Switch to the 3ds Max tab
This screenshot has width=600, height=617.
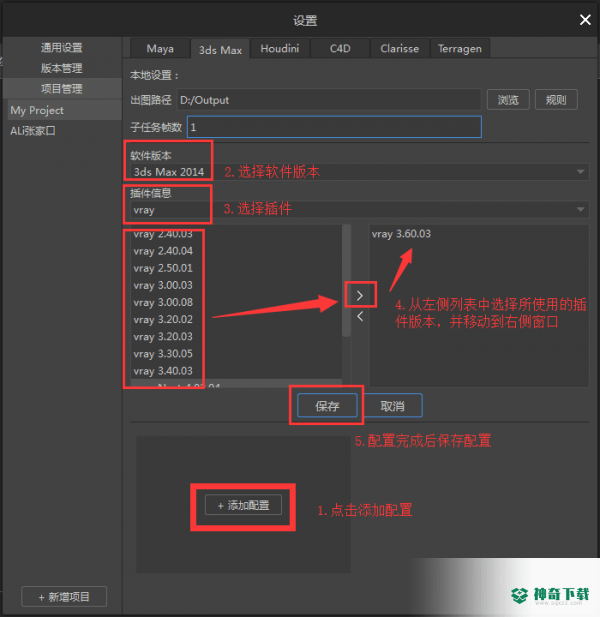220,50
